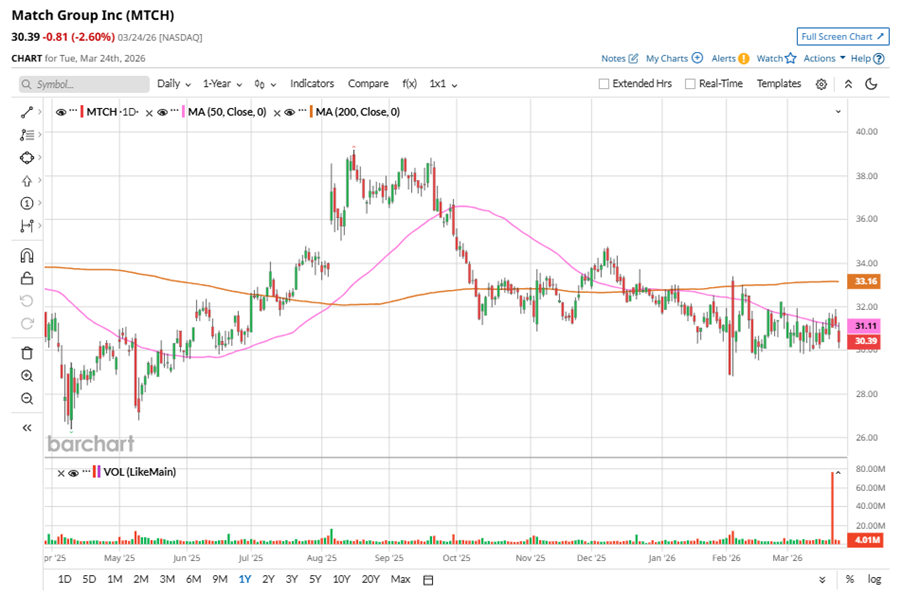Click the pink MA 50 color swatch
This screenshot has width=902, height=597.
pyautogui.click(x=184, y=112)
